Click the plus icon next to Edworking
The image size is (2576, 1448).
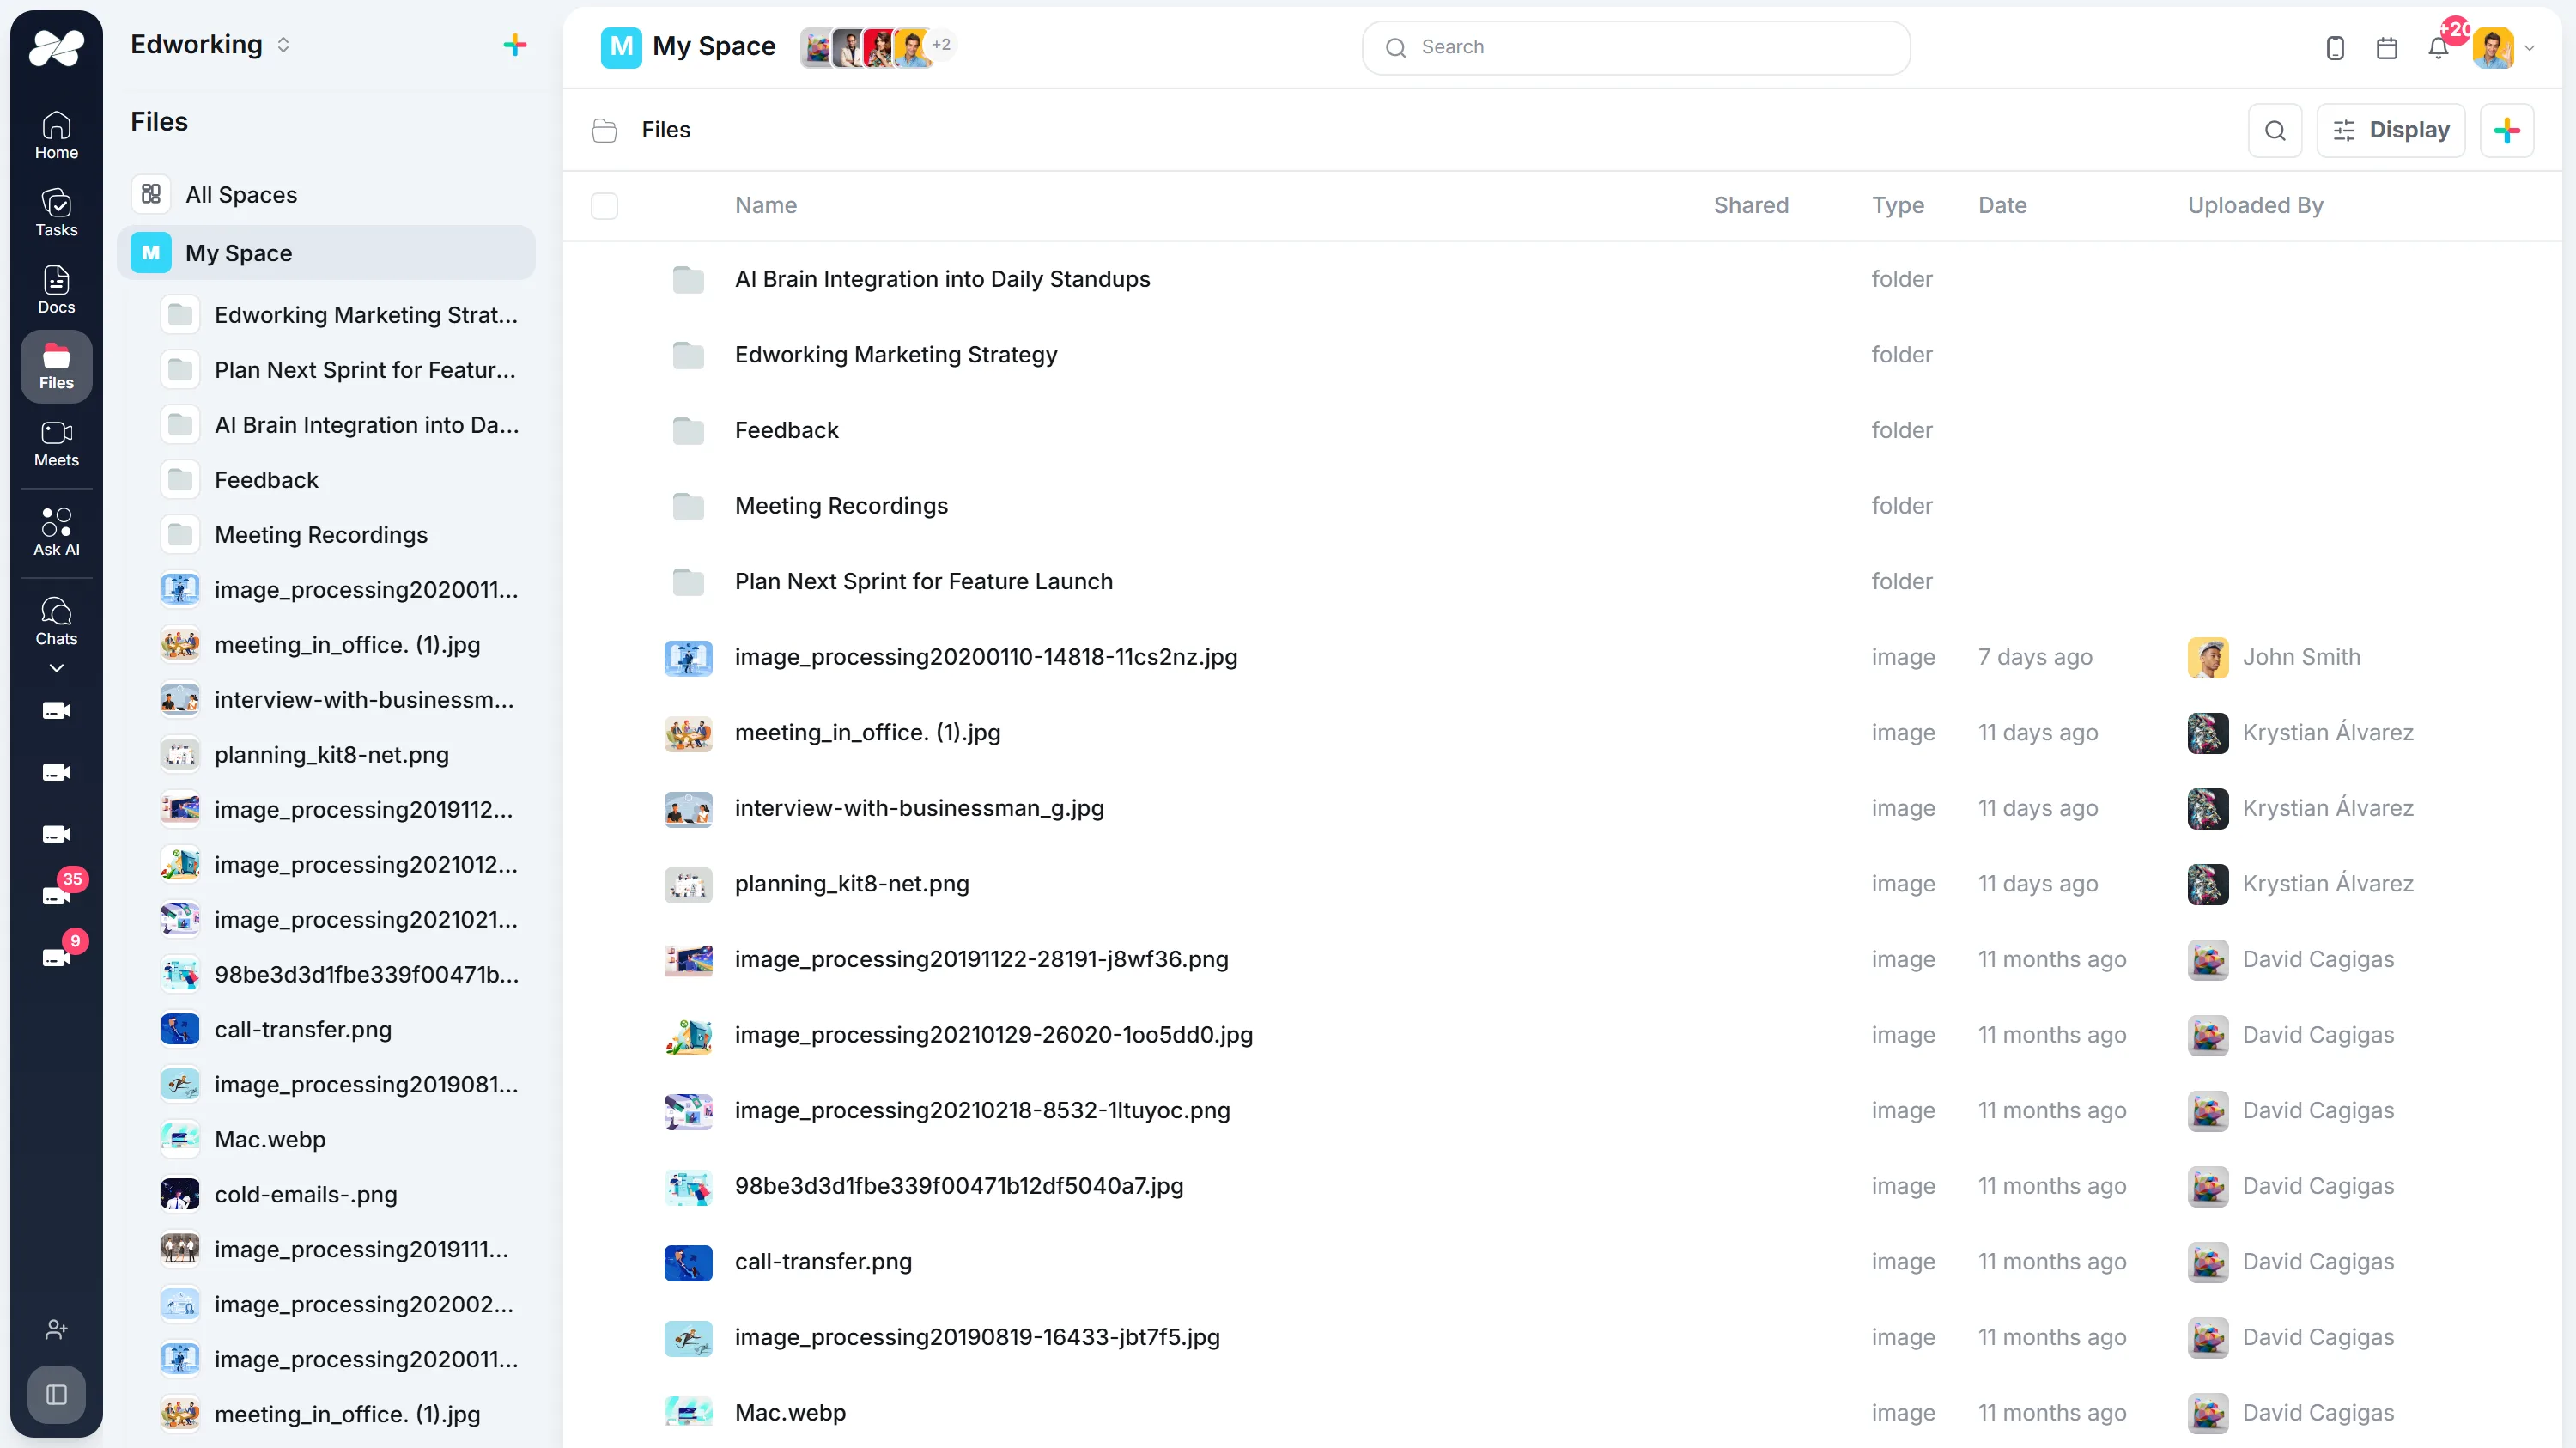(x=515, y=45)
